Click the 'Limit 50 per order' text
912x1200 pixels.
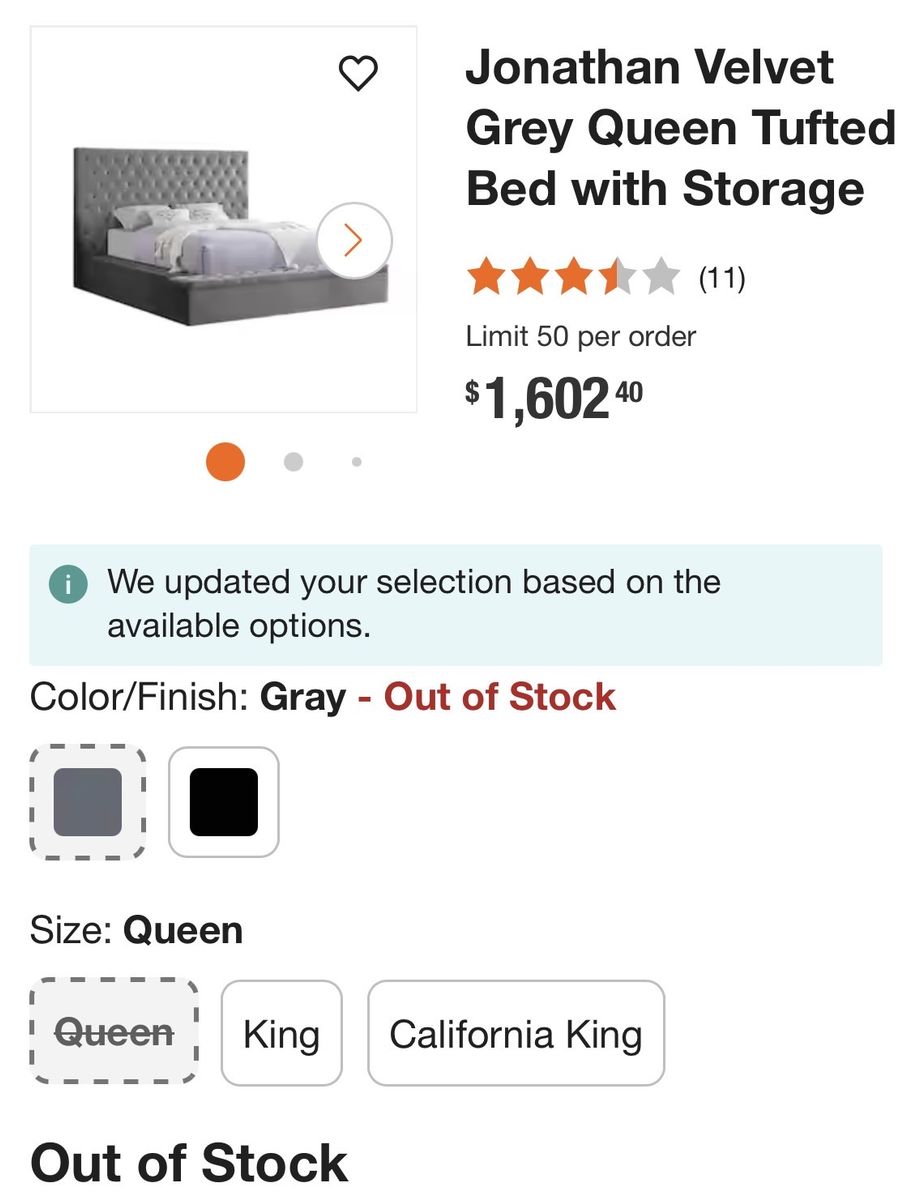coord(581,336)
